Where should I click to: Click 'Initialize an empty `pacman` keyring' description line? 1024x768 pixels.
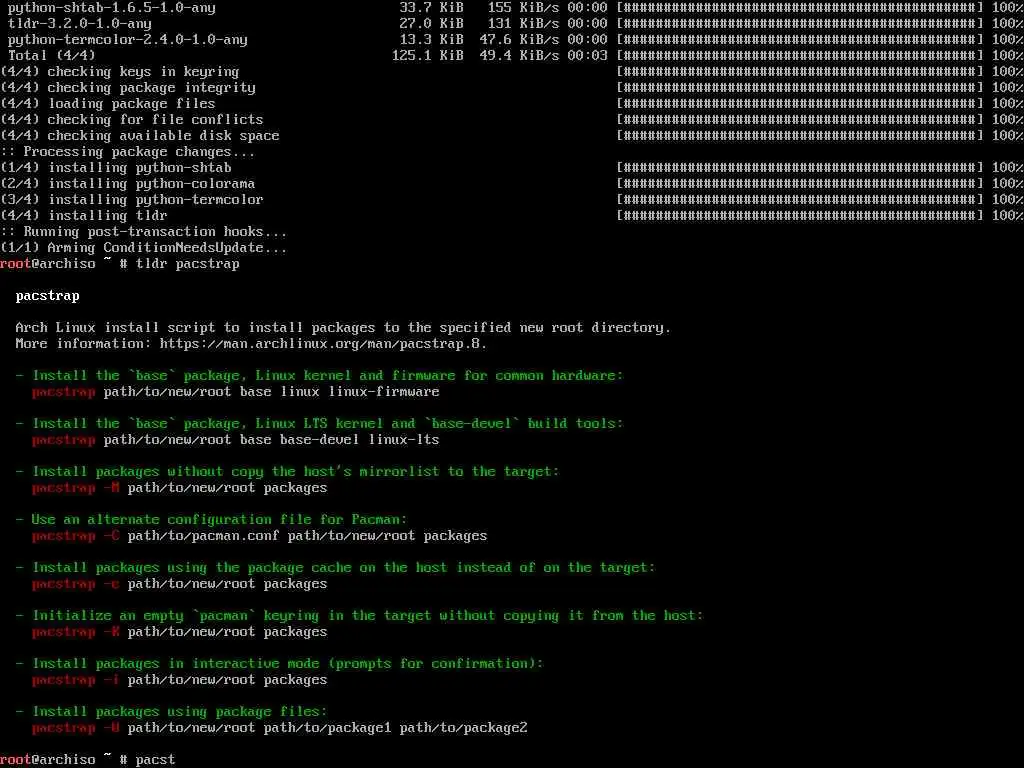[x=359, y=616]
